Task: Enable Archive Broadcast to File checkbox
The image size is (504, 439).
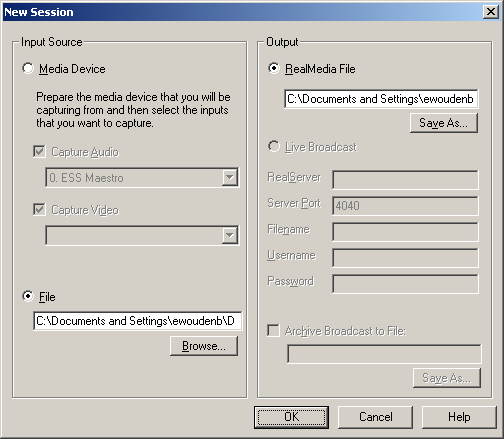Action: [273, 331]
